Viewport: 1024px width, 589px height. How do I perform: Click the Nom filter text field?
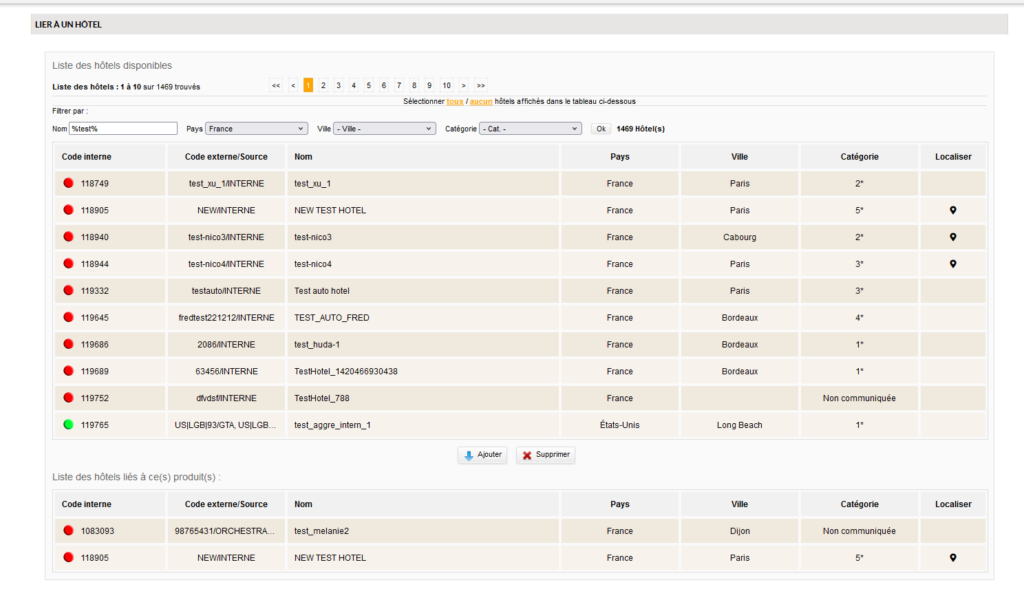pyautogui.click(x=123, y=129)
